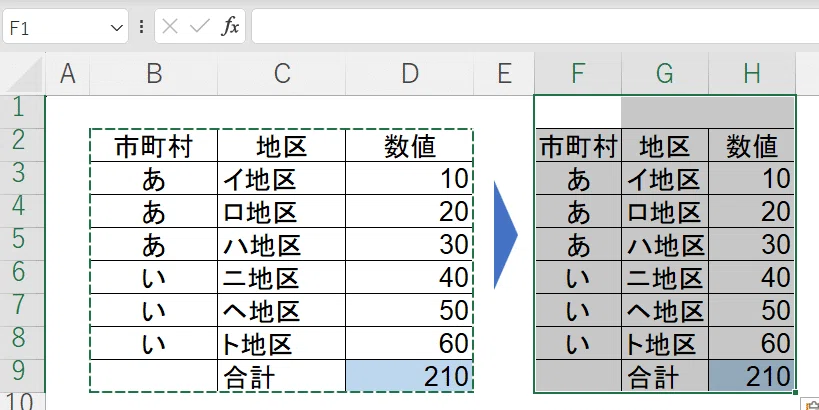Click cell G2 containing 地区
The image size is (819, 410).
coord(665,145)
